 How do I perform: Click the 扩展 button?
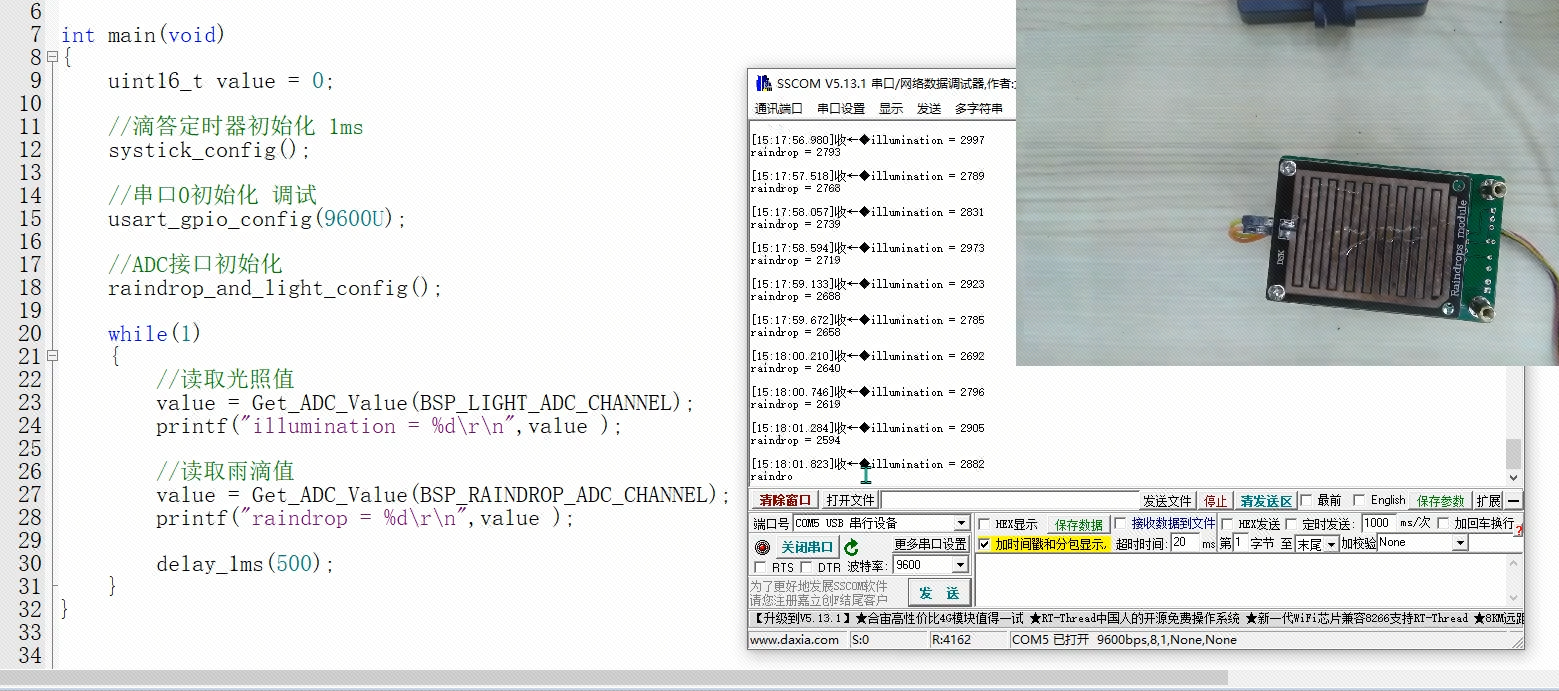tap(1488, 500)
